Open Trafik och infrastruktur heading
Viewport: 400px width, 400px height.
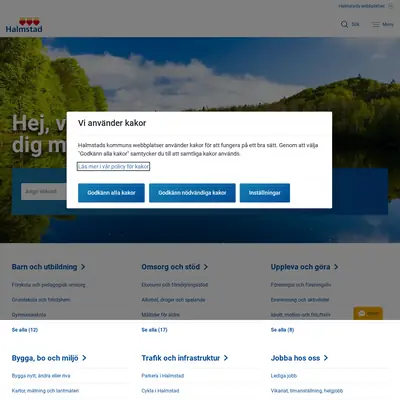pyautogui.click(x=181, y=358)
